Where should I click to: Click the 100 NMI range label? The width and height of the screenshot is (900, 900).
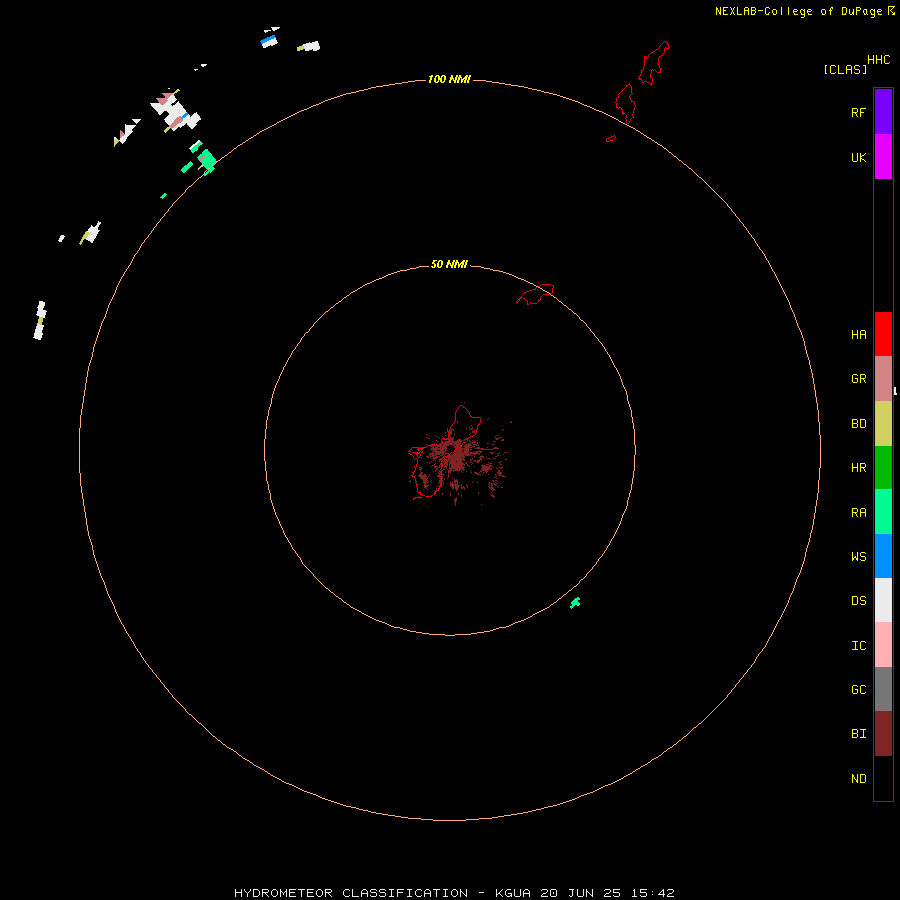pos(449,79)
